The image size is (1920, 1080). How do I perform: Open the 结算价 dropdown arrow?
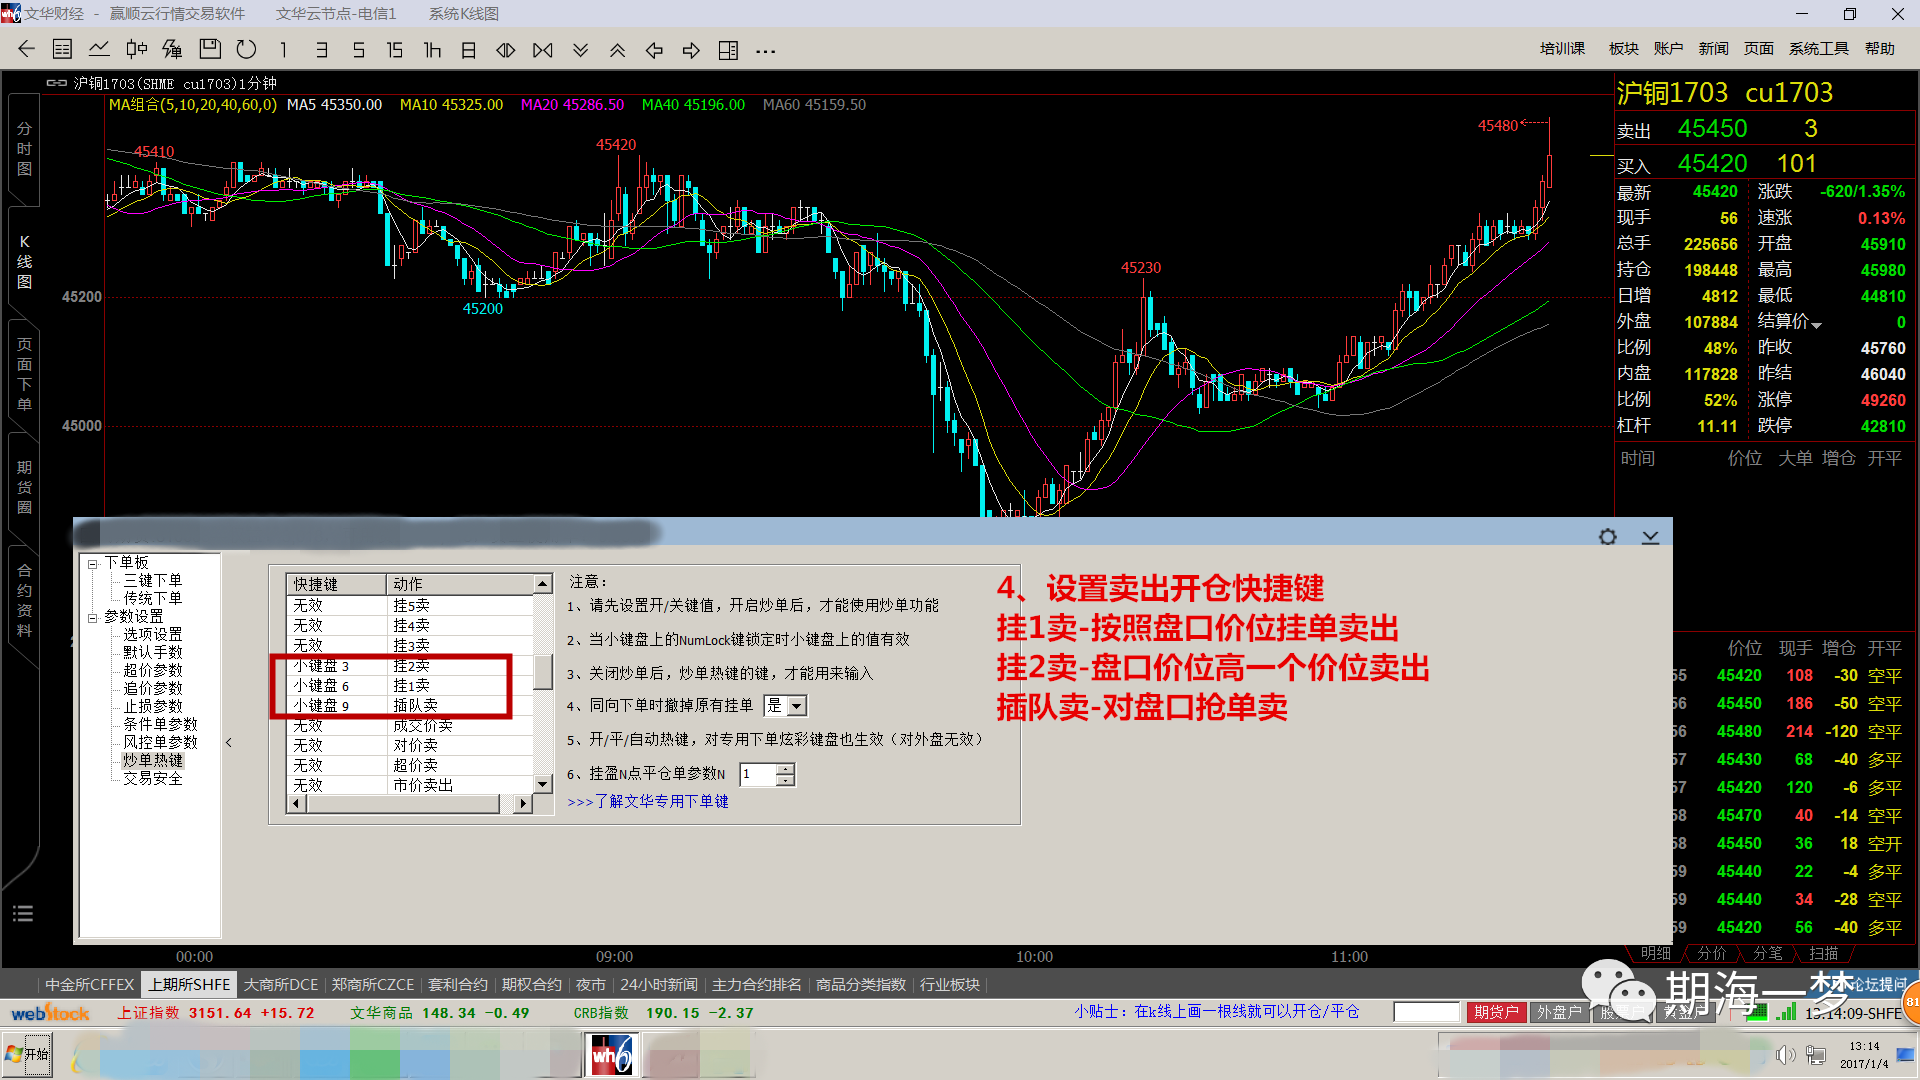pyautogui.click(x=1816, y=325)
